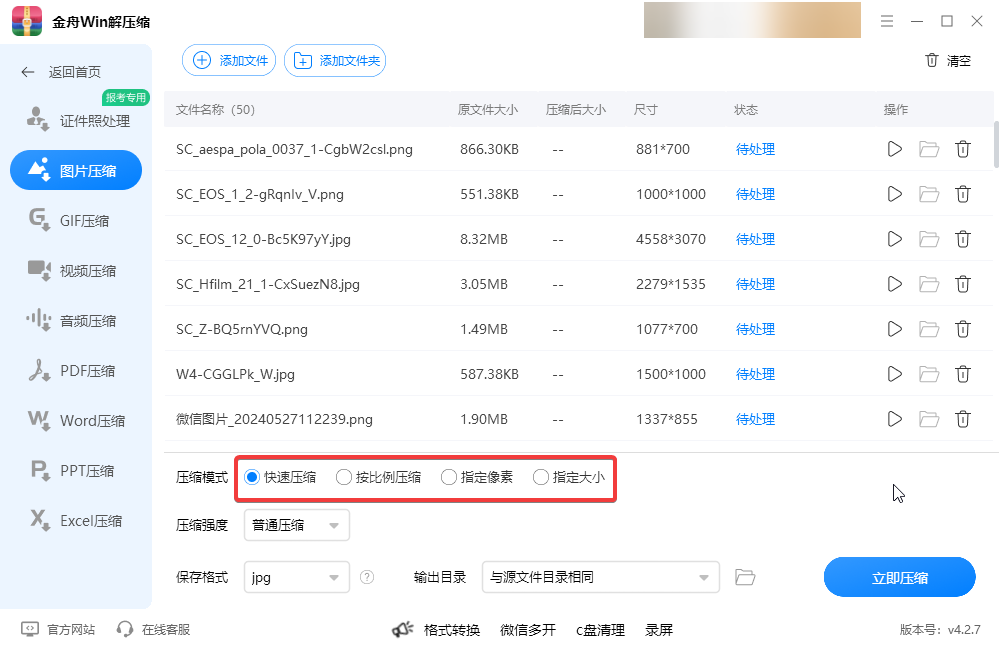Contact 在线客服
This screenshot has height=647, width=999.
[153, 629]
